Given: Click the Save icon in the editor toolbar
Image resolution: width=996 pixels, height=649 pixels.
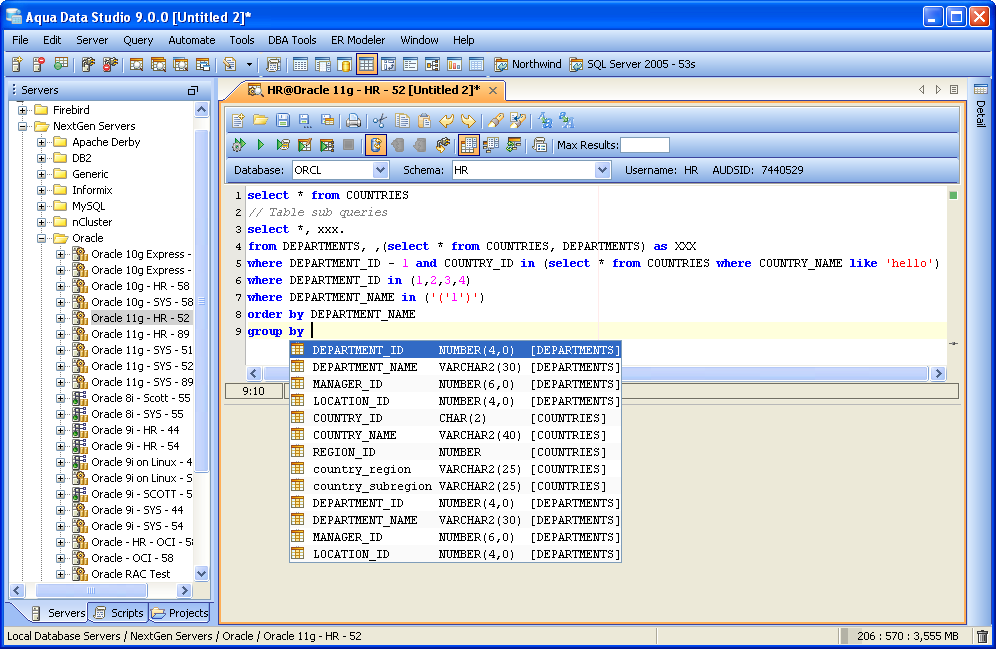Looking at the screenshot, I should click(x=282, y=121).
